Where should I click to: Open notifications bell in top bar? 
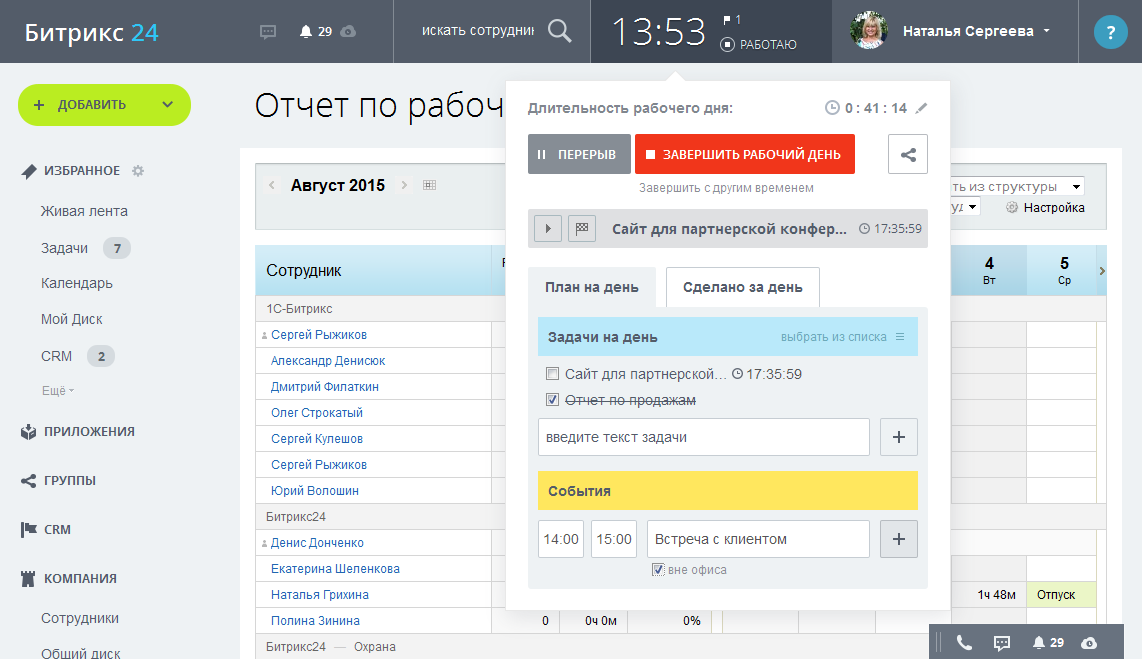pos(306,32)
